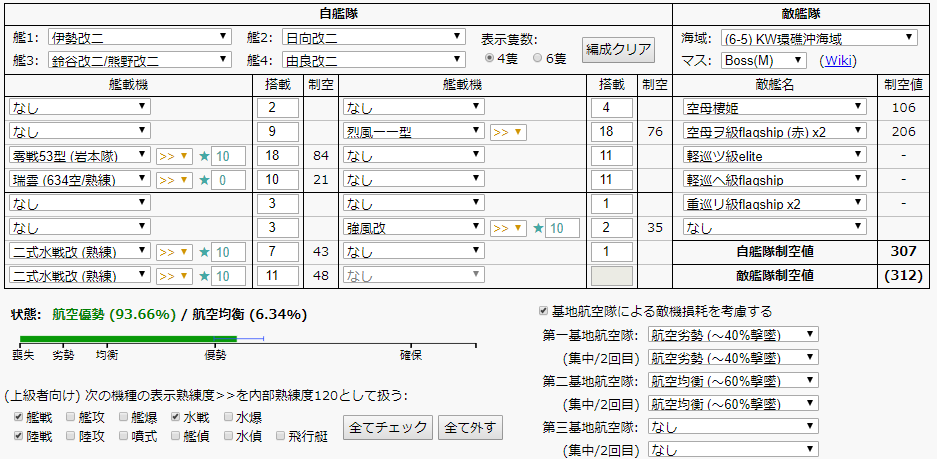
Task: Enable the 艦爆 checkbox
Action: coord(123,416)
